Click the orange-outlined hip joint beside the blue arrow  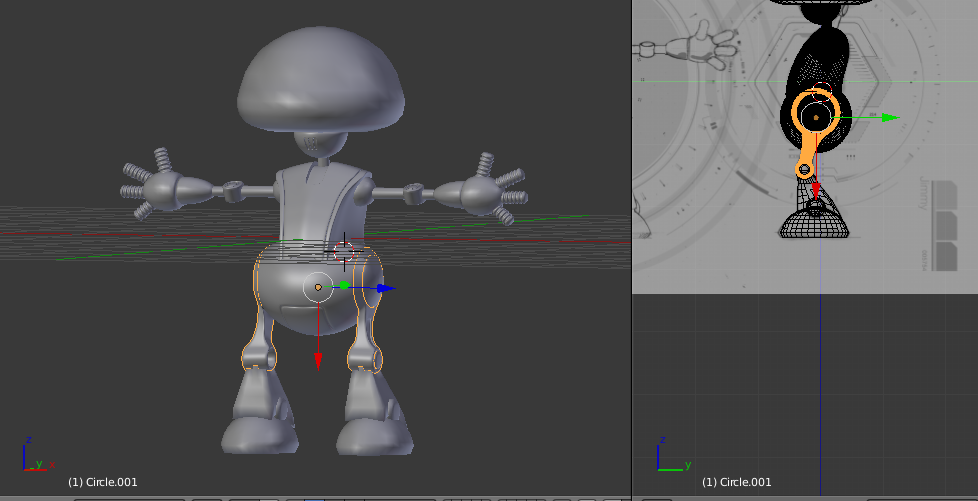[370, 281]
